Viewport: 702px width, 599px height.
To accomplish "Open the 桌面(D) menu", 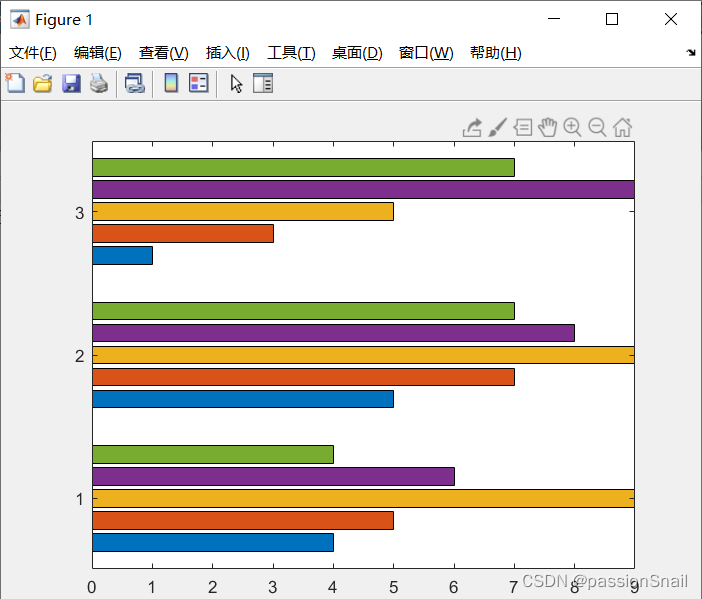I will [x=357, y=53].
